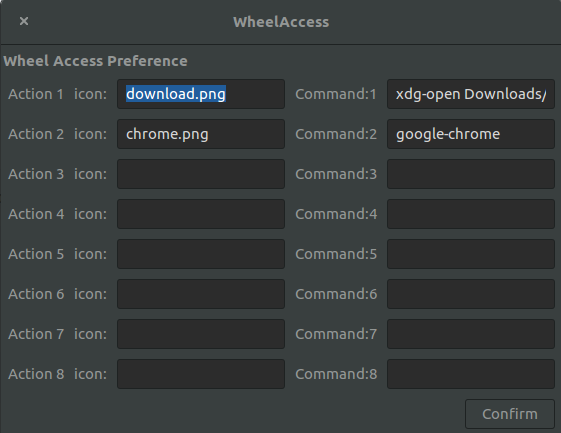Click the Wheel Access Preference heading
The height and width of the screenshot is (433, 561).
pos(95,61)
